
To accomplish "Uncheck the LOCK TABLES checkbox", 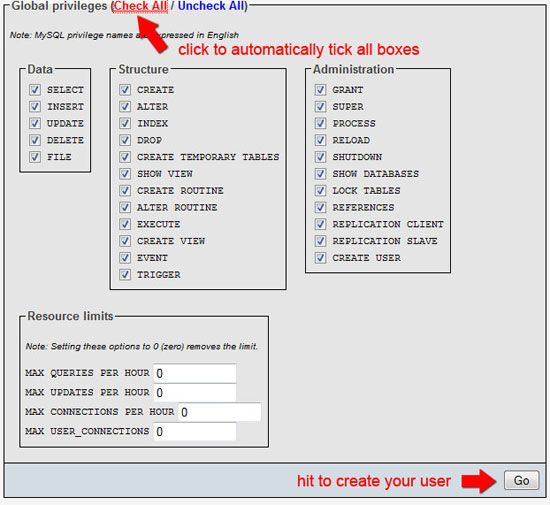I will [x=320, y=190].
